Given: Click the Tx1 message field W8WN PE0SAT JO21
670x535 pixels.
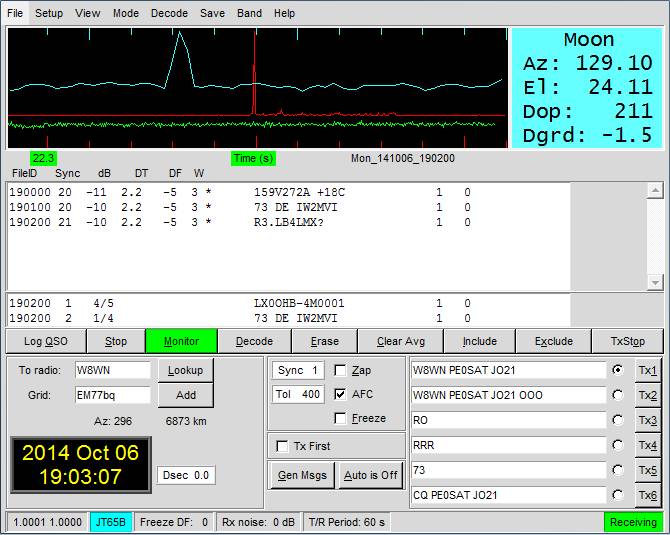Looking at the screenshot, I should pos(508,370).
